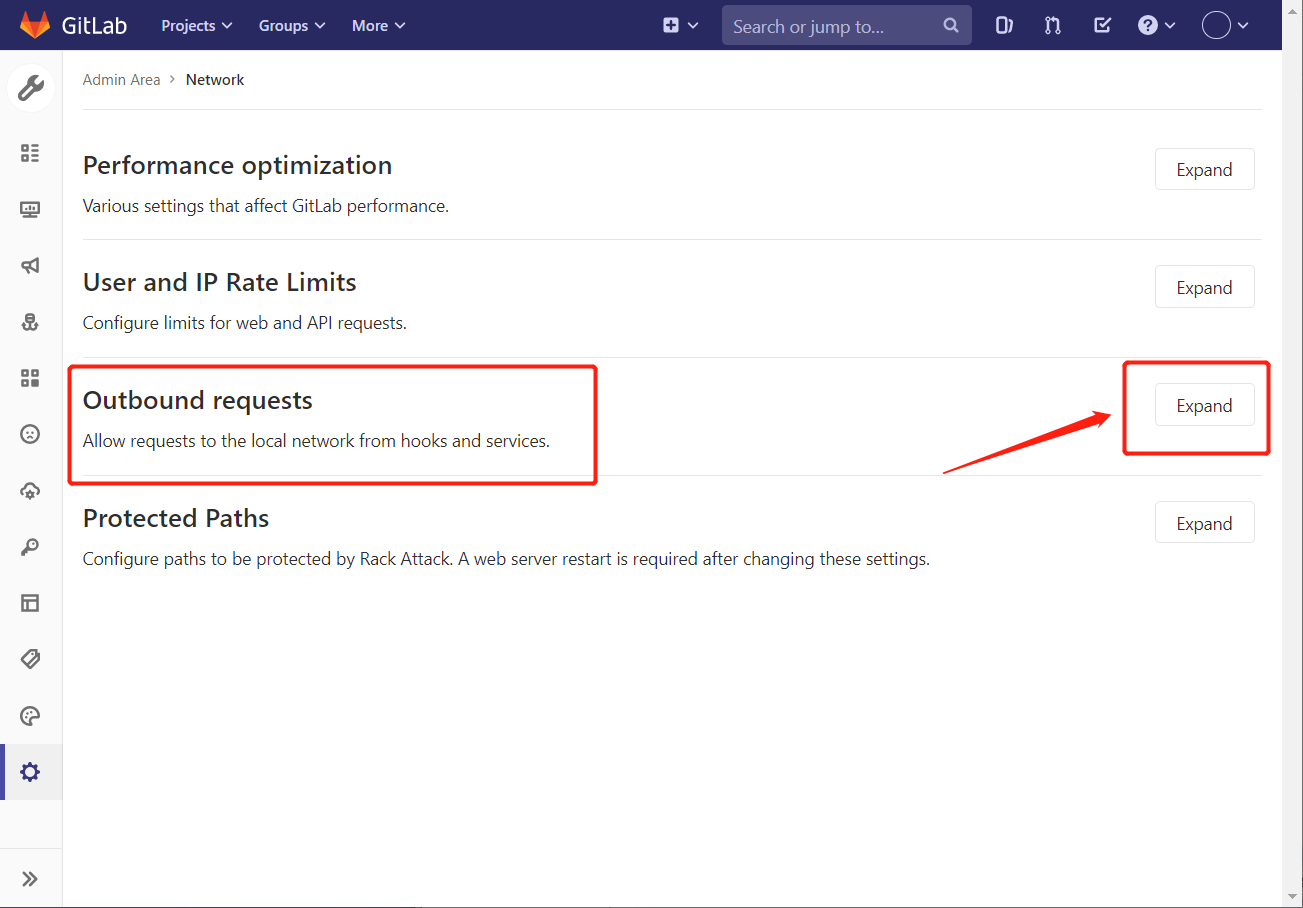Click the User and IP Rate Limits heading
The height and width of the screenshot is (908, 1303).
(219, 283)
